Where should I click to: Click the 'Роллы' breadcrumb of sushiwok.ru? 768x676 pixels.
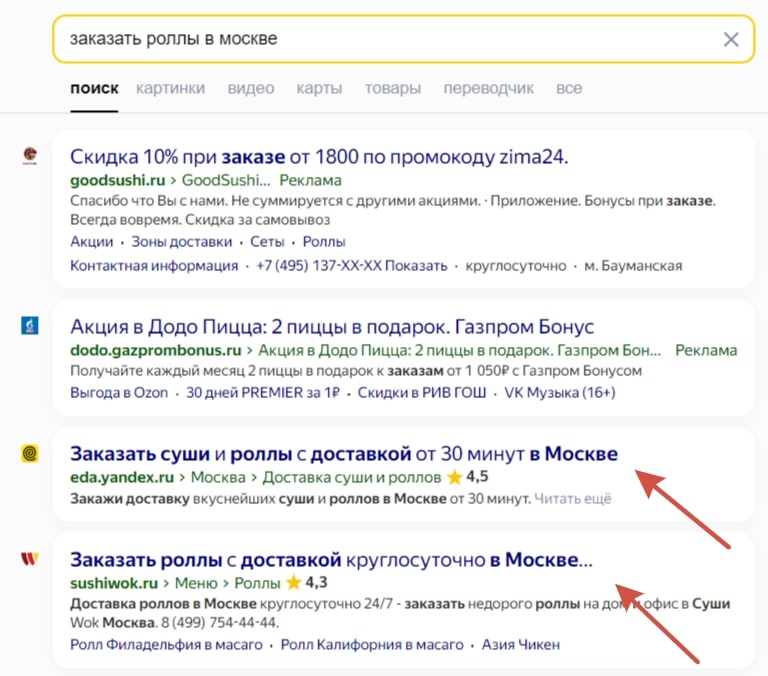[x=257, y=583]
